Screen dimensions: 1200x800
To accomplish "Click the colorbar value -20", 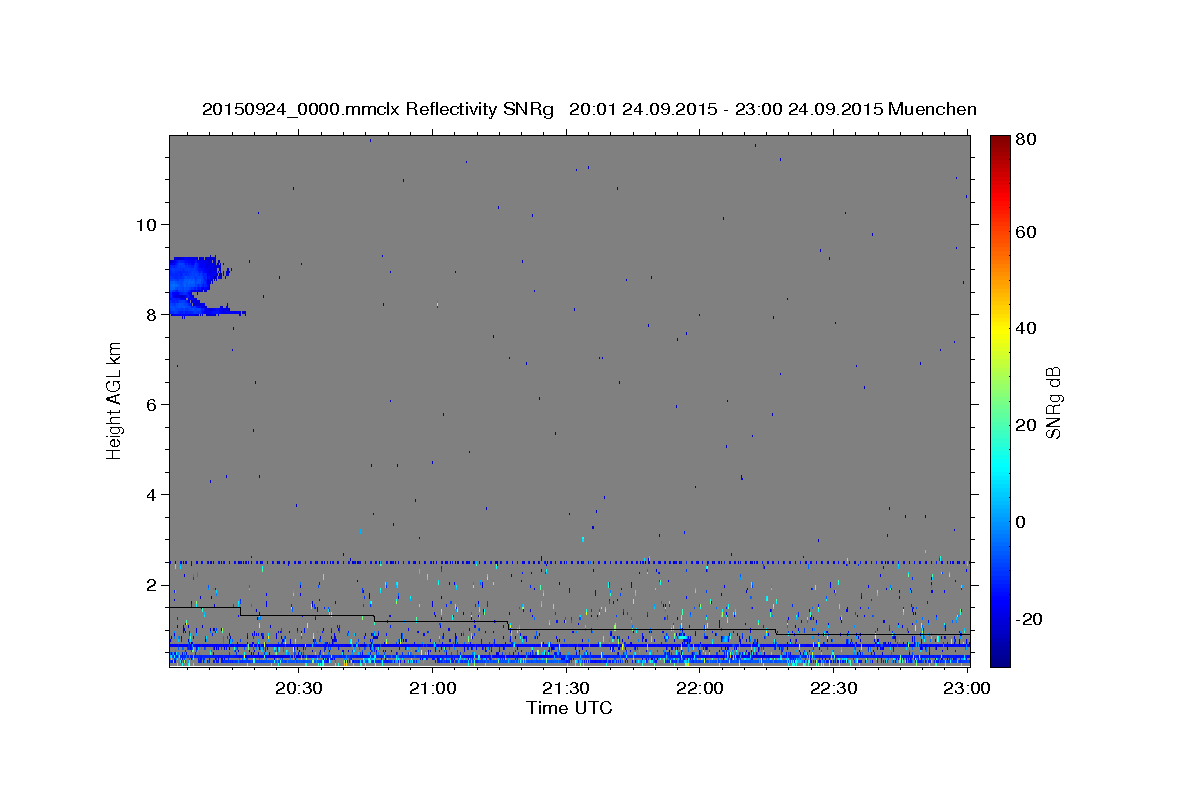I will tap(1030, 619).
